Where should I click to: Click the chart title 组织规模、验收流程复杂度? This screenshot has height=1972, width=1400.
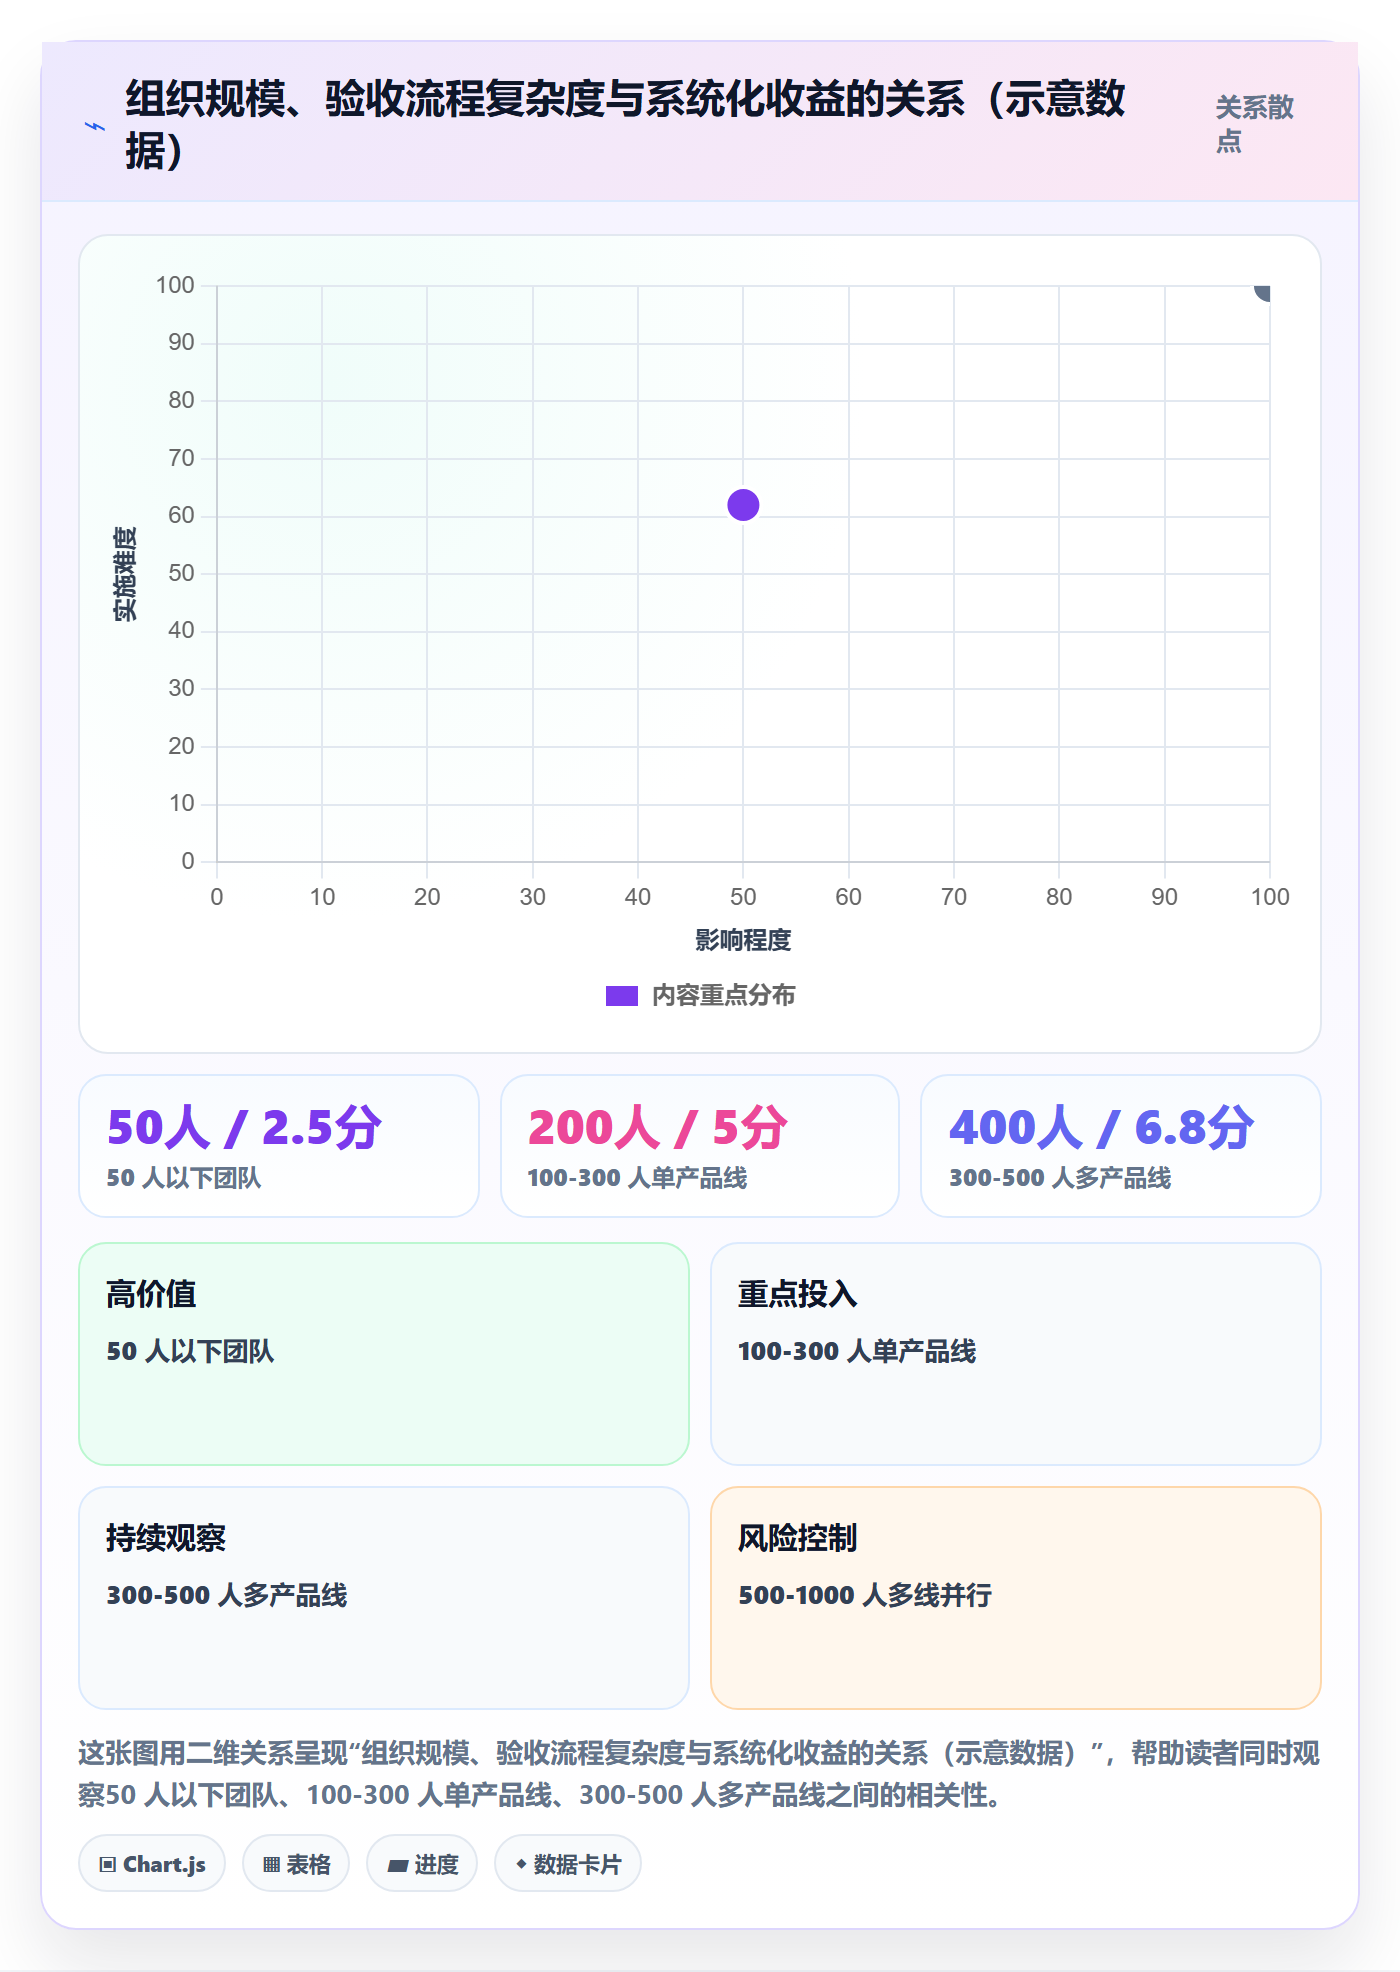(625, 124)
